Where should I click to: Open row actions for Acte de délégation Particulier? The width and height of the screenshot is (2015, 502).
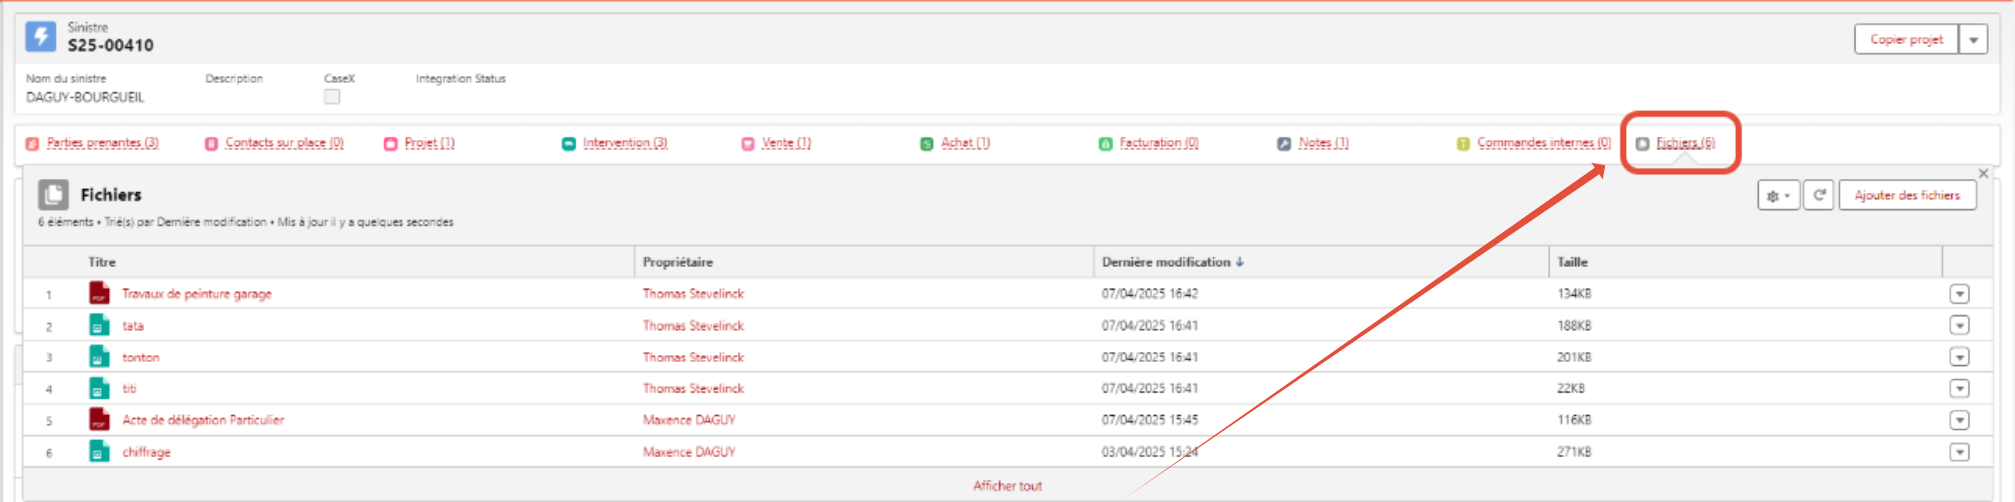point(1960,420)
